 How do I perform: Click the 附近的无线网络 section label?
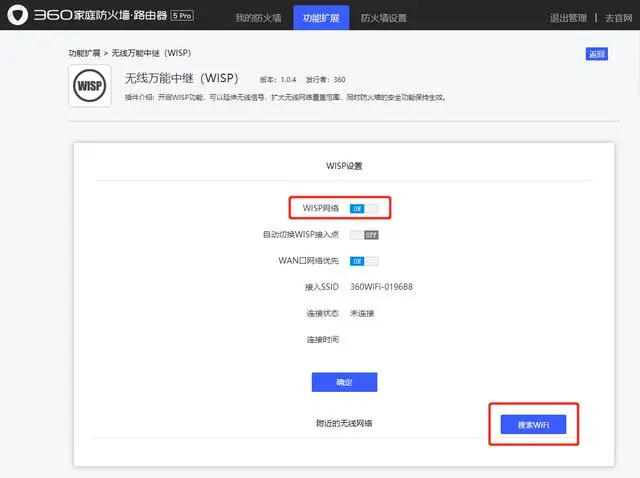(343, 424)
